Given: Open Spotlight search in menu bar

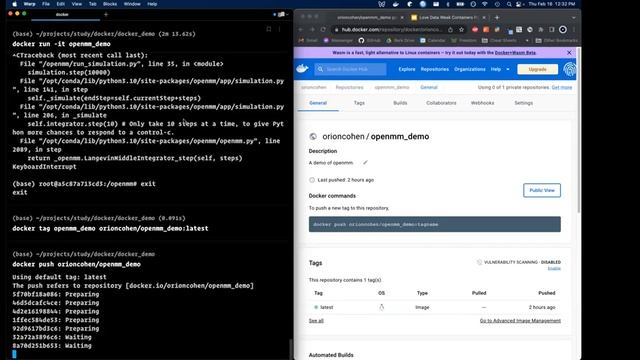Looking at the screenshot, I should pos(509,4).
